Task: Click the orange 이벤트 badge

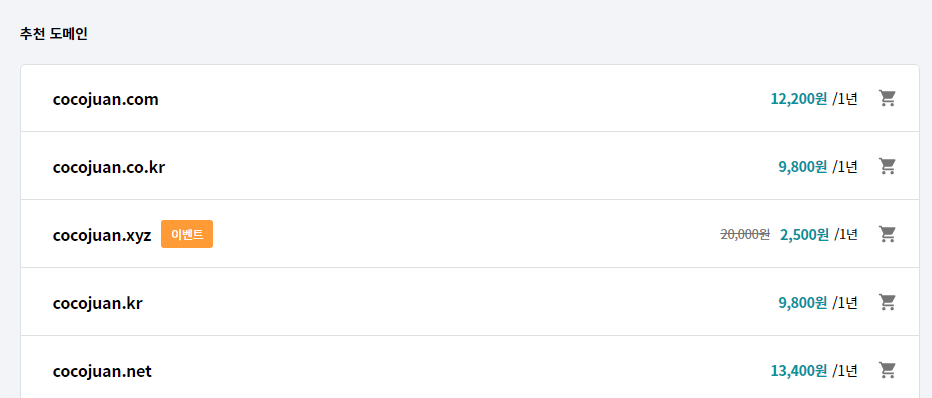Action: click(x=187, y=234)
